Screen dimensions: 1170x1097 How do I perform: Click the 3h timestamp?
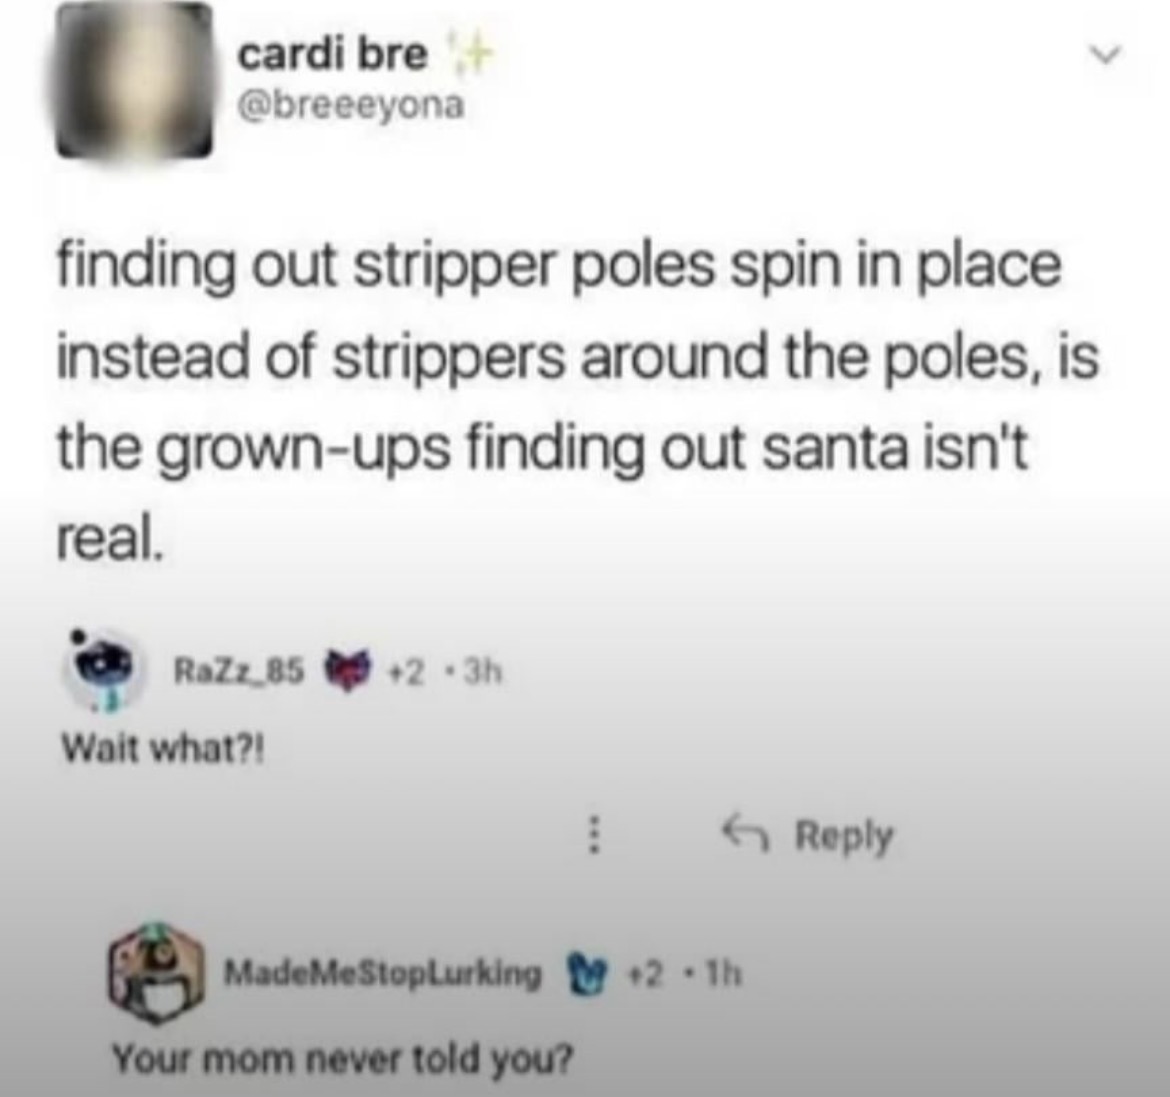(484, 672)
